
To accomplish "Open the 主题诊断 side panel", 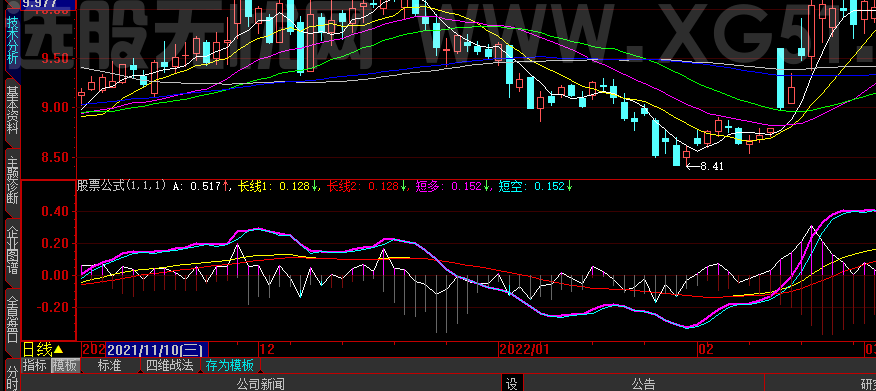I will [x=12, y=182].
